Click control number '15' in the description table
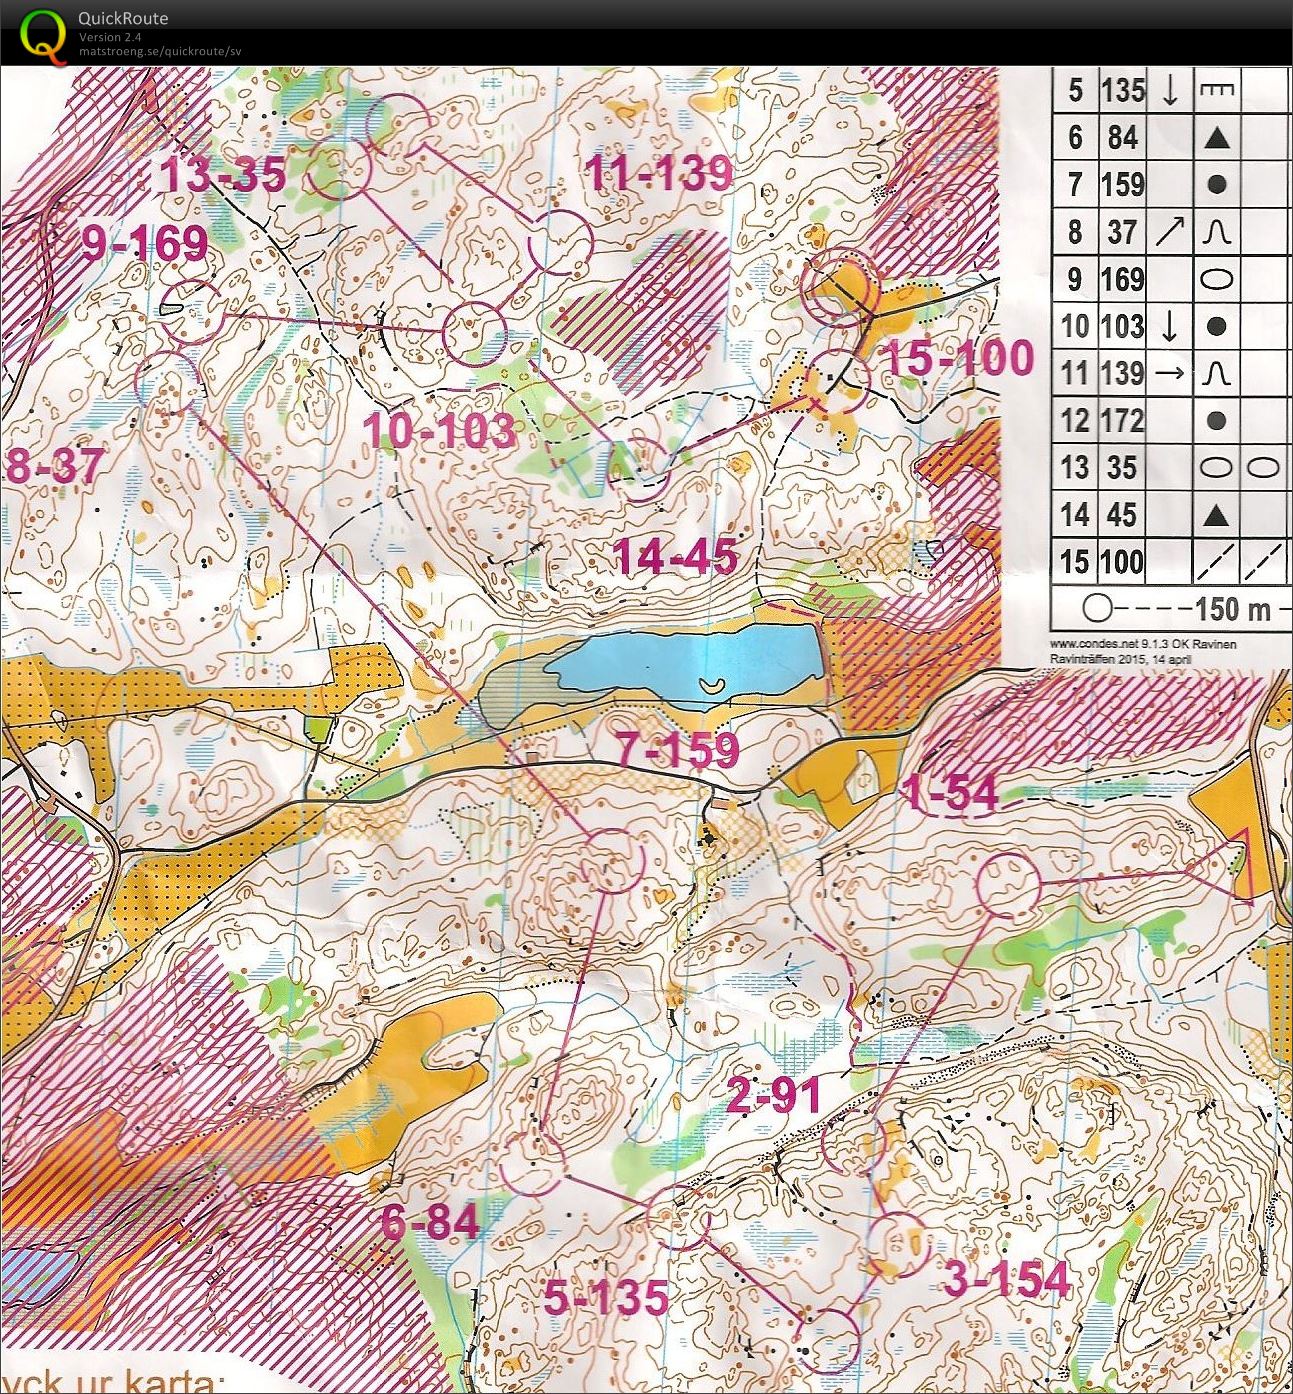This screenshot has height=1394, width=1293. (1075, 562)
